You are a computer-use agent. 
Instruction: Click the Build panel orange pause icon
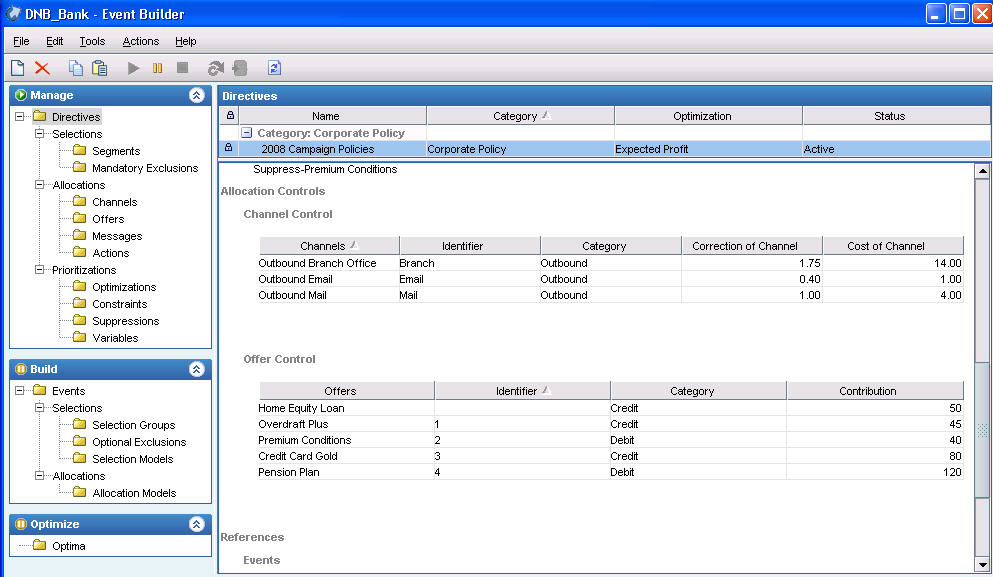coord(21,369)
